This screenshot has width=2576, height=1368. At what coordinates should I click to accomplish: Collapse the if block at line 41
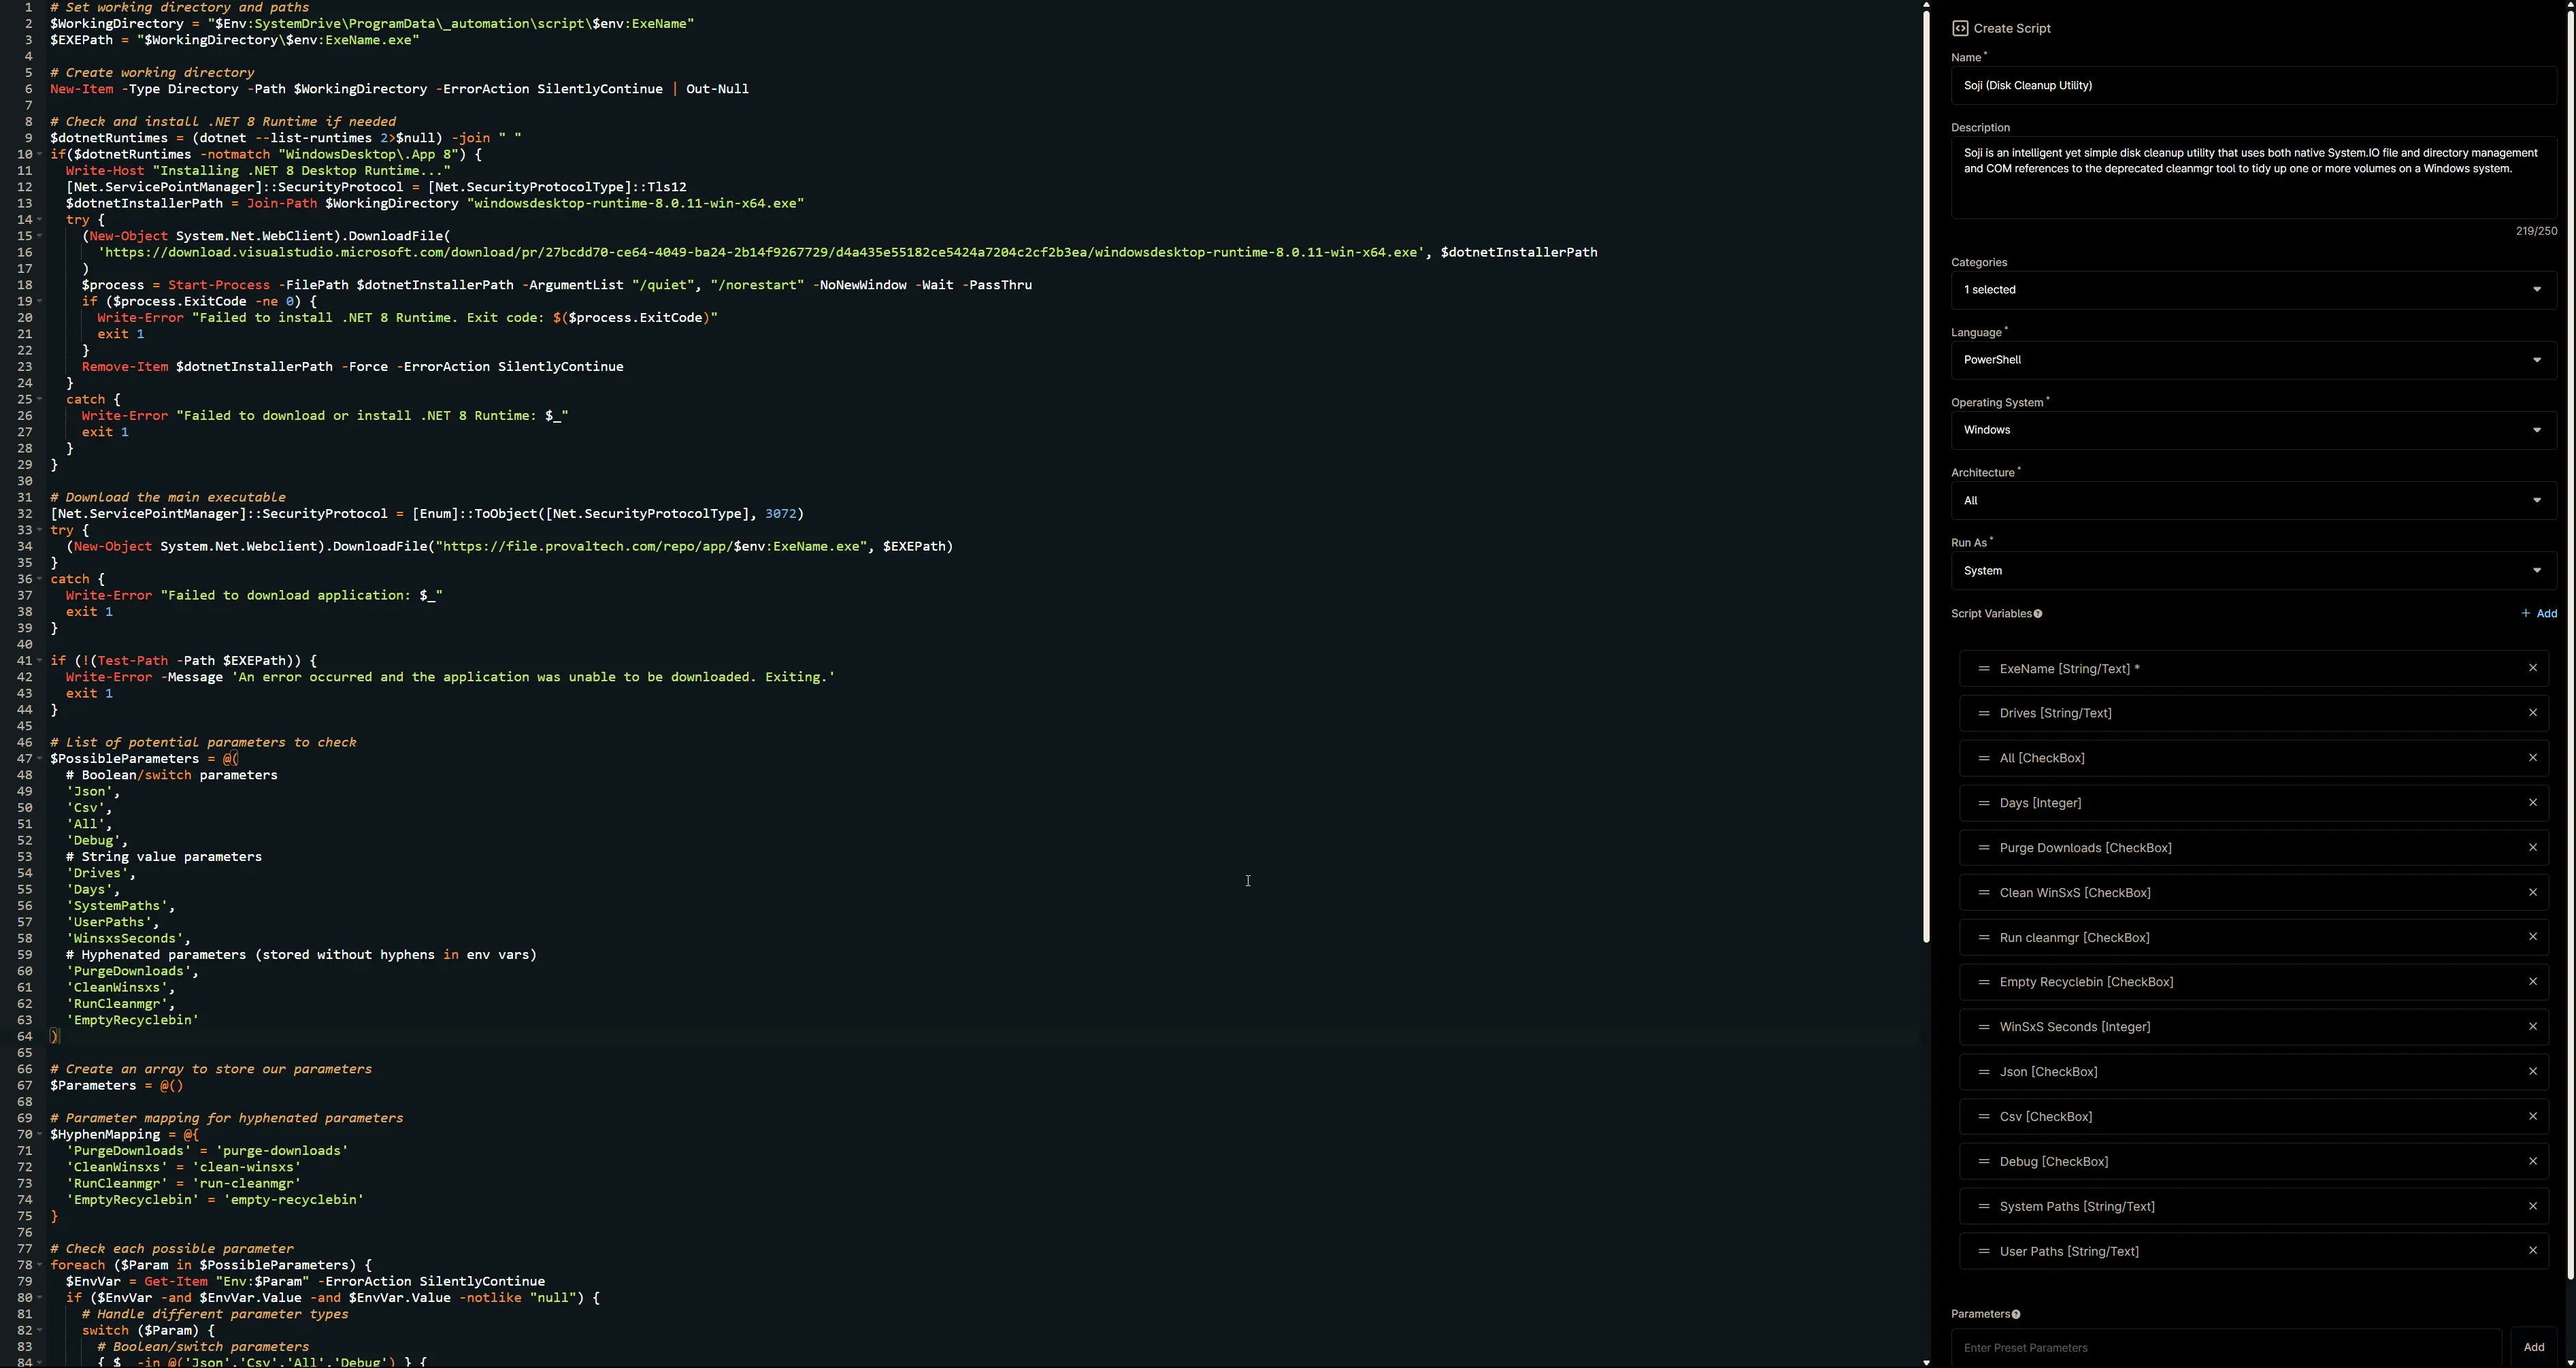[40, 661]
